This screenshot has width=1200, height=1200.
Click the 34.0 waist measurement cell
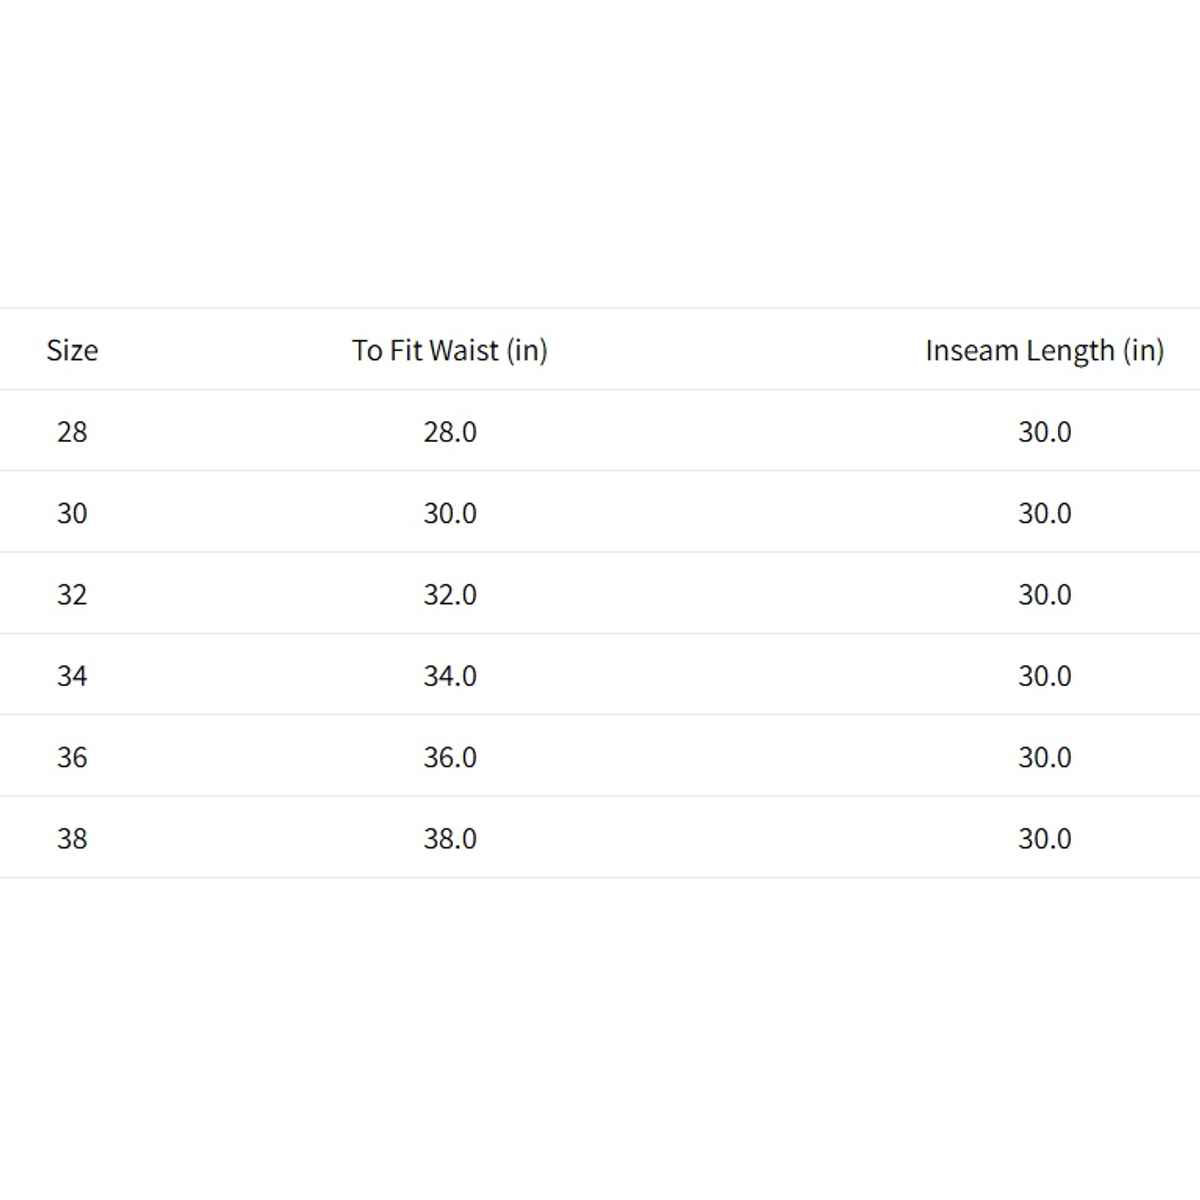pos(449,676)
